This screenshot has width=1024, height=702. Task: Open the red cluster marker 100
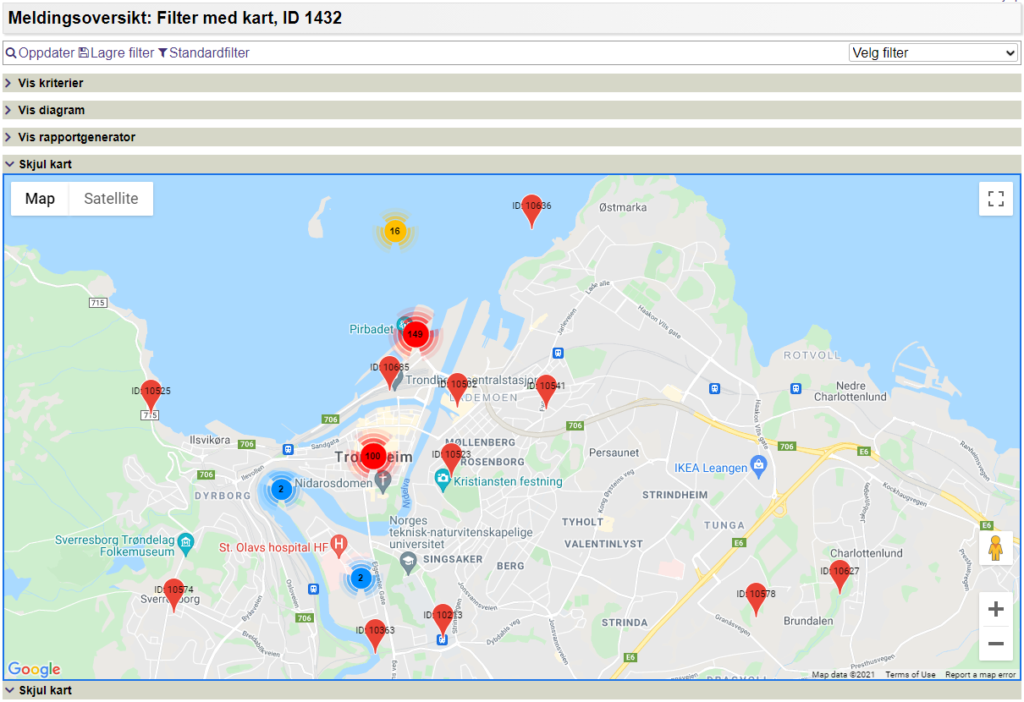coord(373,456)
